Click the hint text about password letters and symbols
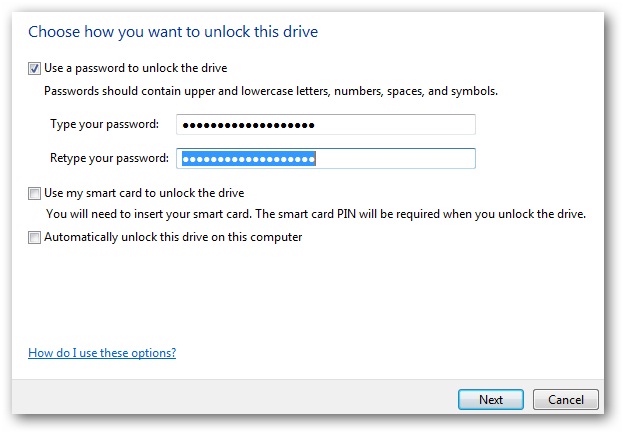This screenshot has height=434, width=624. (271, 91)
